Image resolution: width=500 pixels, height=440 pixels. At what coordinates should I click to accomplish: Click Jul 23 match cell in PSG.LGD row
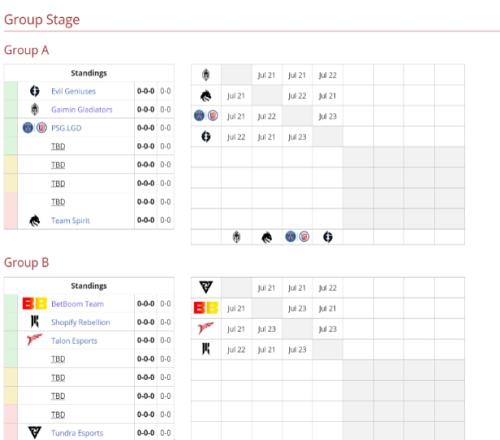tap(328, 117)
